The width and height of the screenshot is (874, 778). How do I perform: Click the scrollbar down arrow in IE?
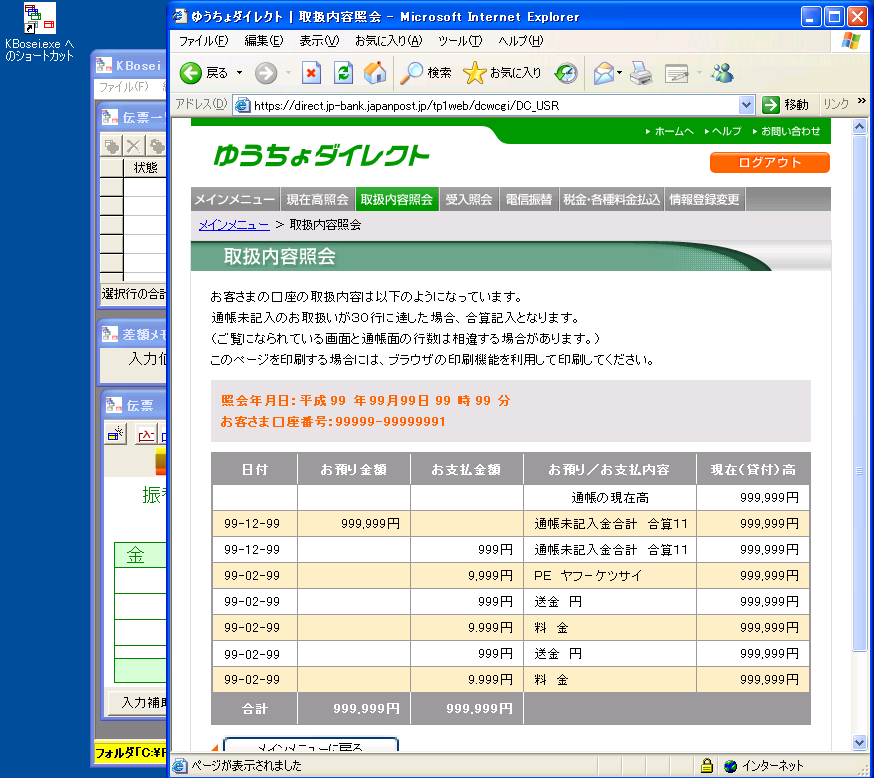click(x=859, y=742)
